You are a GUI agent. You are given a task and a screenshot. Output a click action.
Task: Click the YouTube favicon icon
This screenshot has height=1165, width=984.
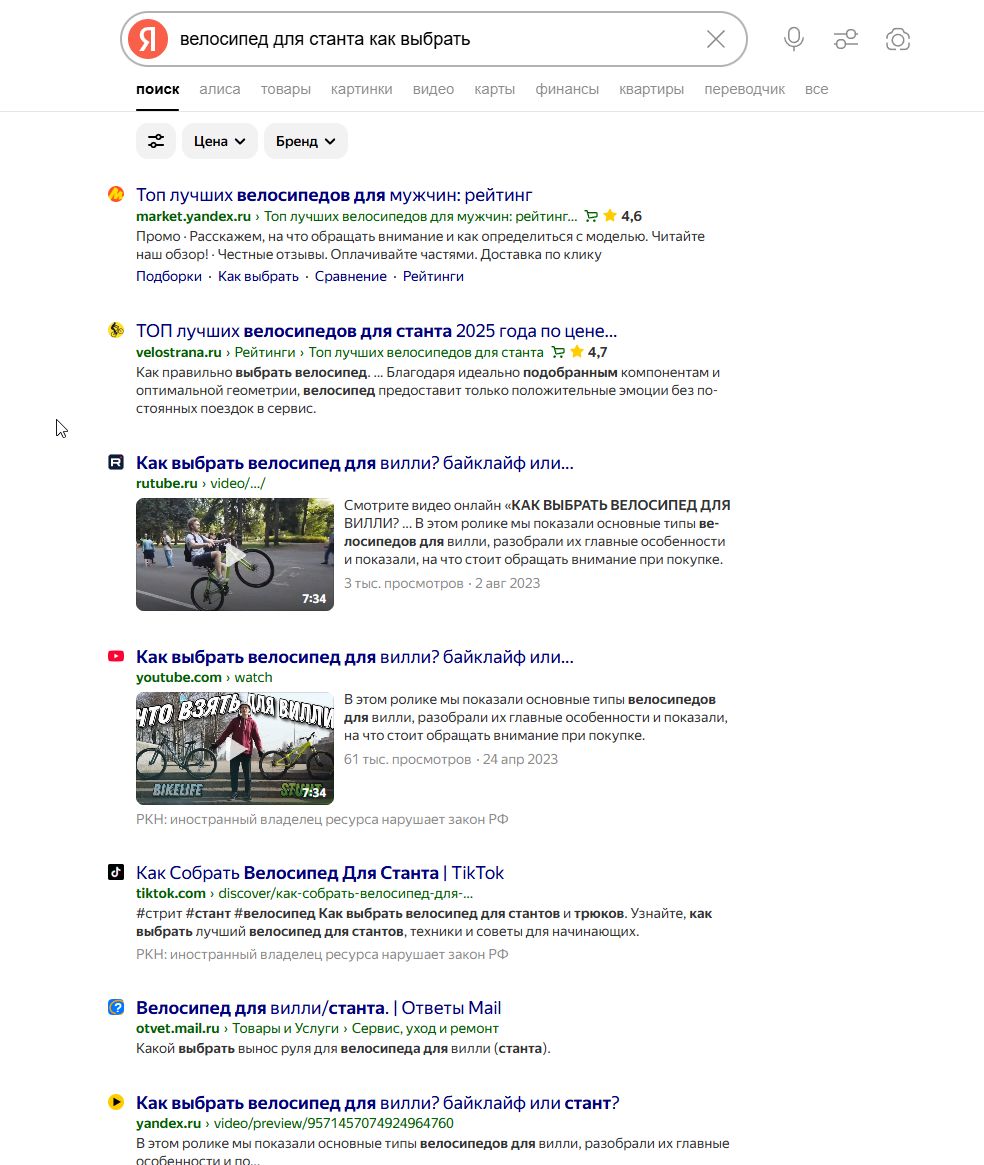click(116, 656)
